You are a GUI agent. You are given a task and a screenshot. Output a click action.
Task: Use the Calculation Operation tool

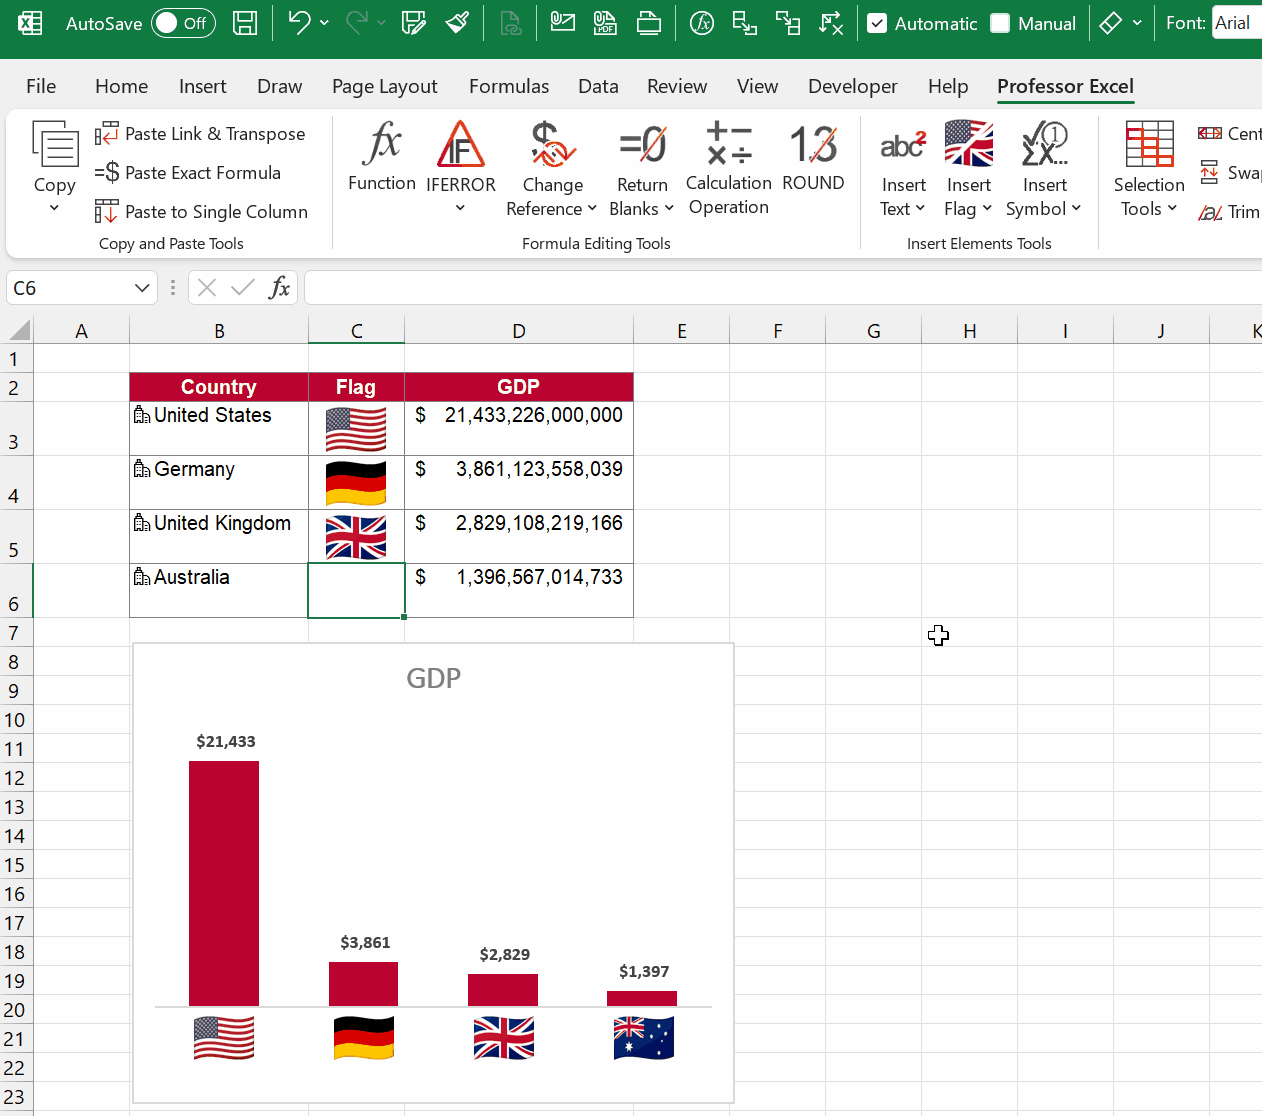pos(728,168)
